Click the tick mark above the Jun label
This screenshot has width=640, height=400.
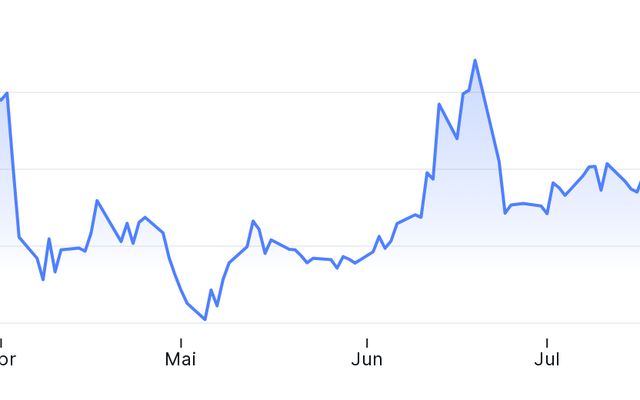tap(367, 342)
